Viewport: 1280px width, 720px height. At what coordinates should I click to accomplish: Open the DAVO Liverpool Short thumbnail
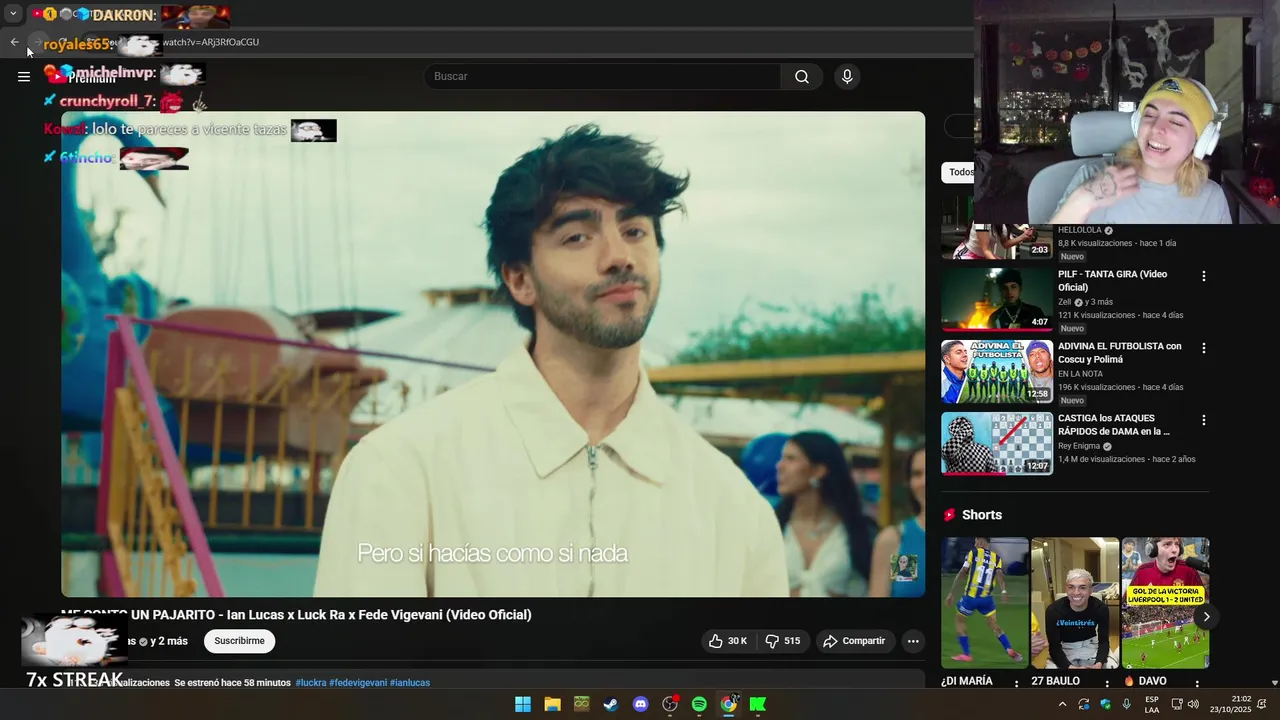pos(1165,603)
